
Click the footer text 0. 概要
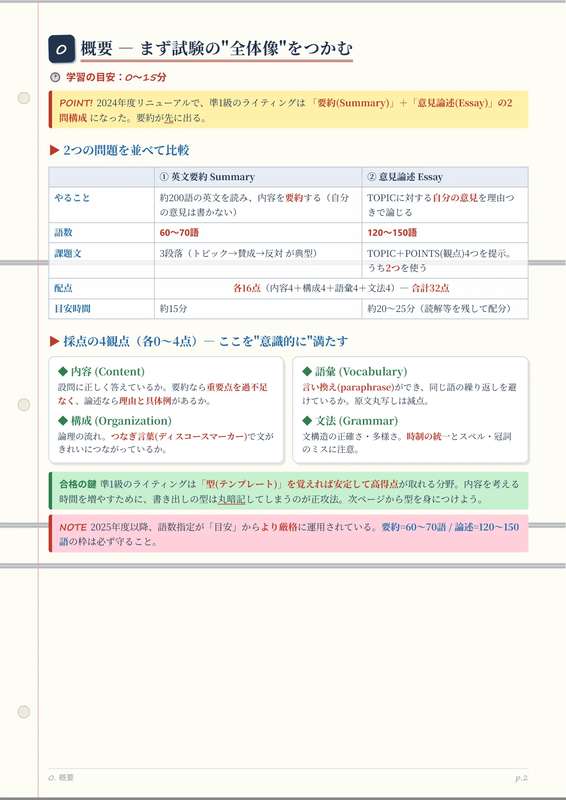pos(61,778)
